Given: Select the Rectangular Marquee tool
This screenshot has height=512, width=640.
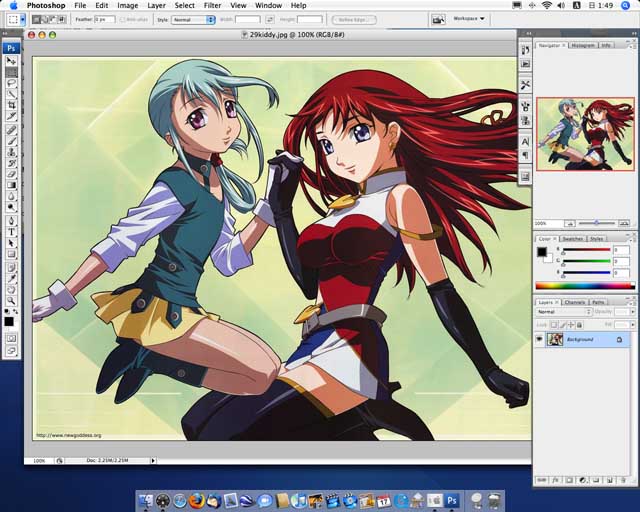Looking at the screenshot, I should tap(11, 73).
